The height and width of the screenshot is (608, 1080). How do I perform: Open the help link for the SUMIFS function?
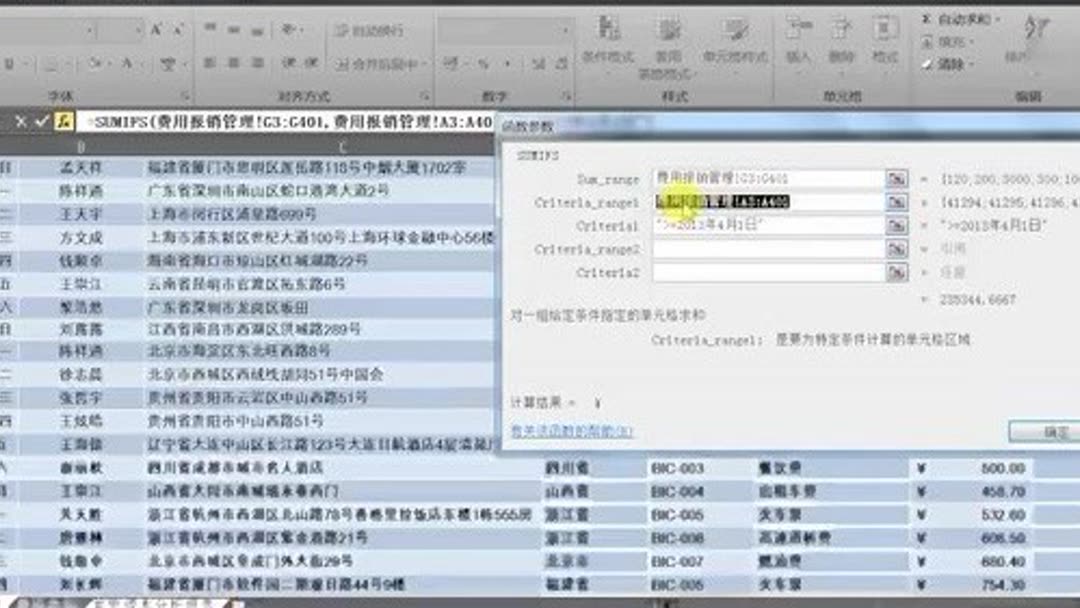click(x=575, y=432)
